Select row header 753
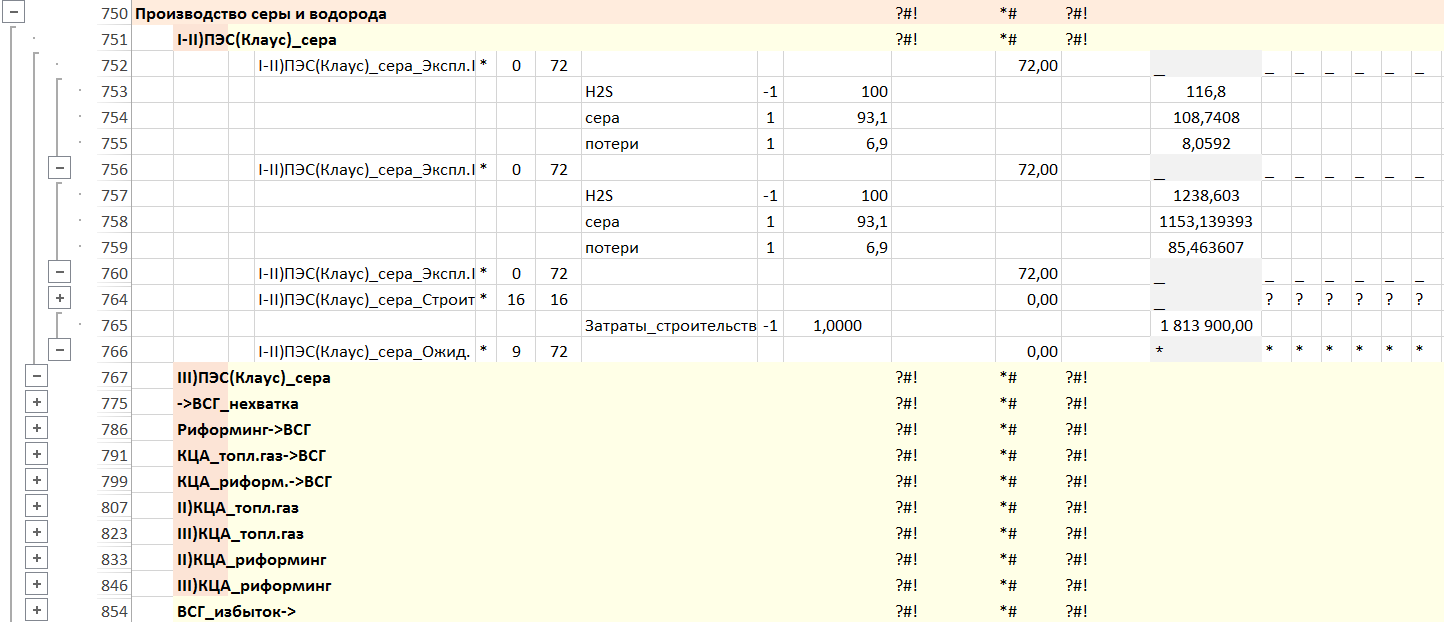Viewport: 1444px width, 622px height. (x=114, y=92)
